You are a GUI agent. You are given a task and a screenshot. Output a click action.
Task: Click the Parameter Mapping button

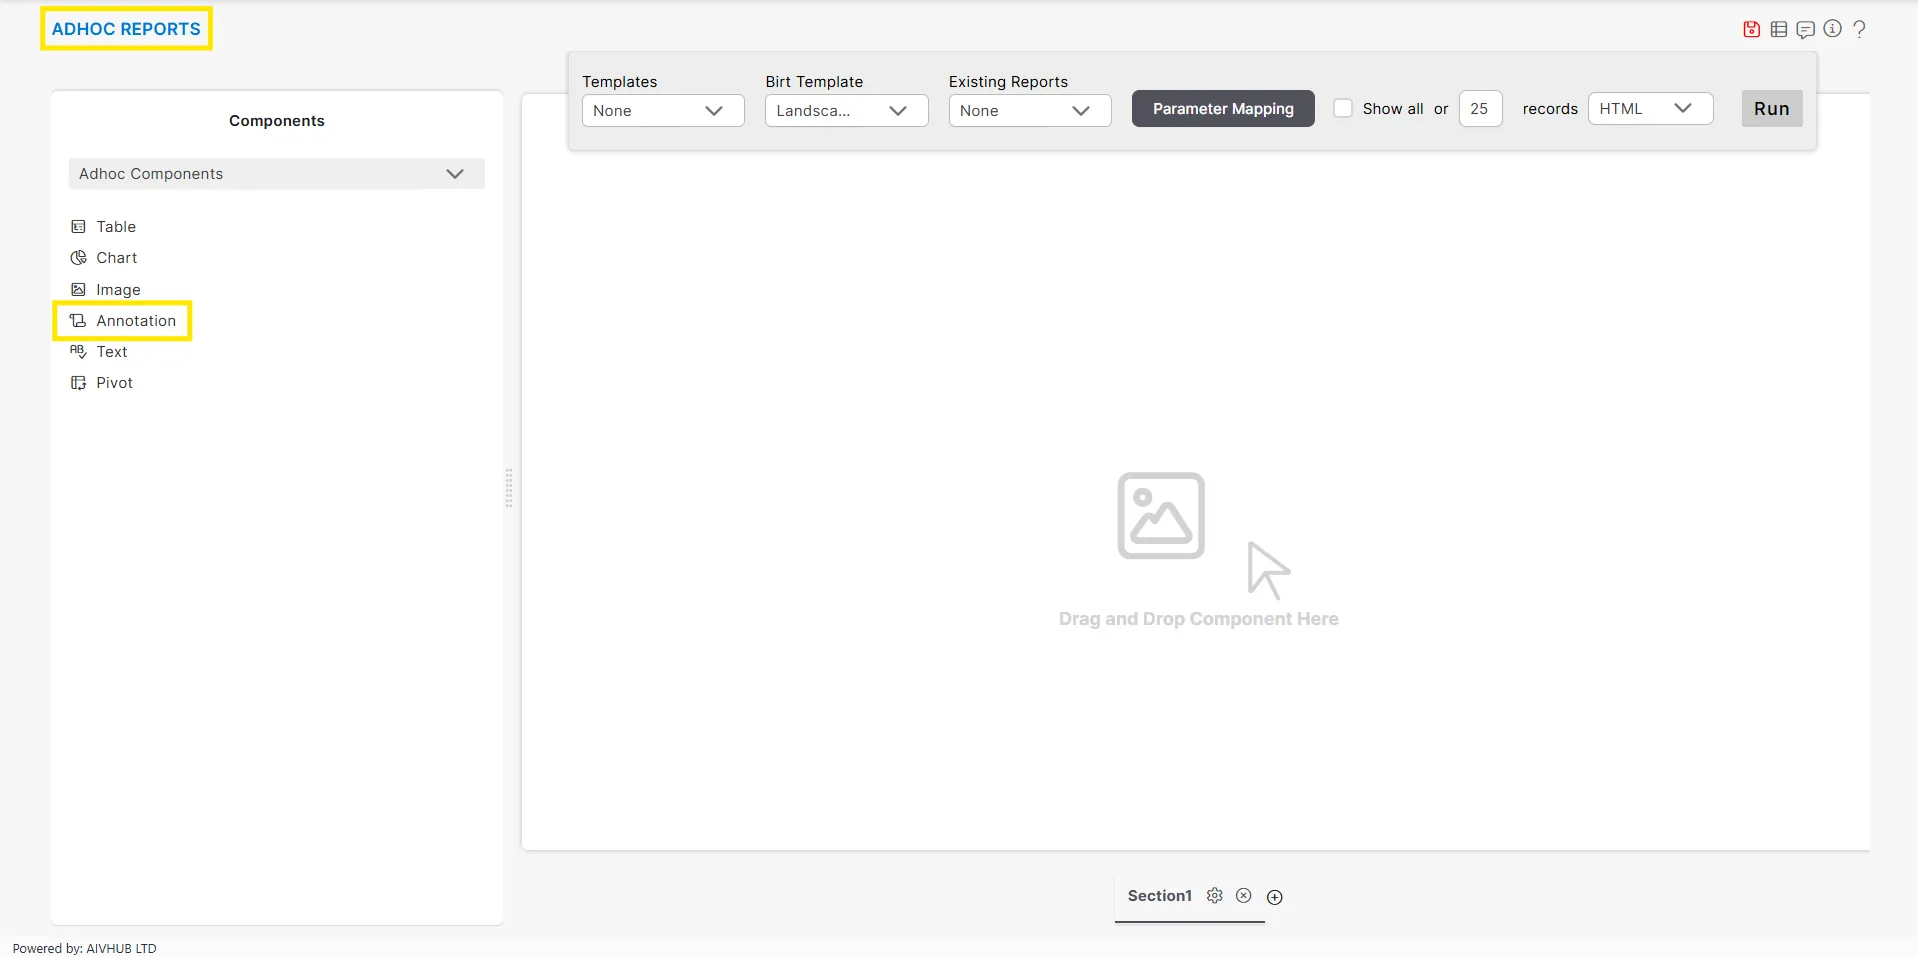pos(1222,109)
